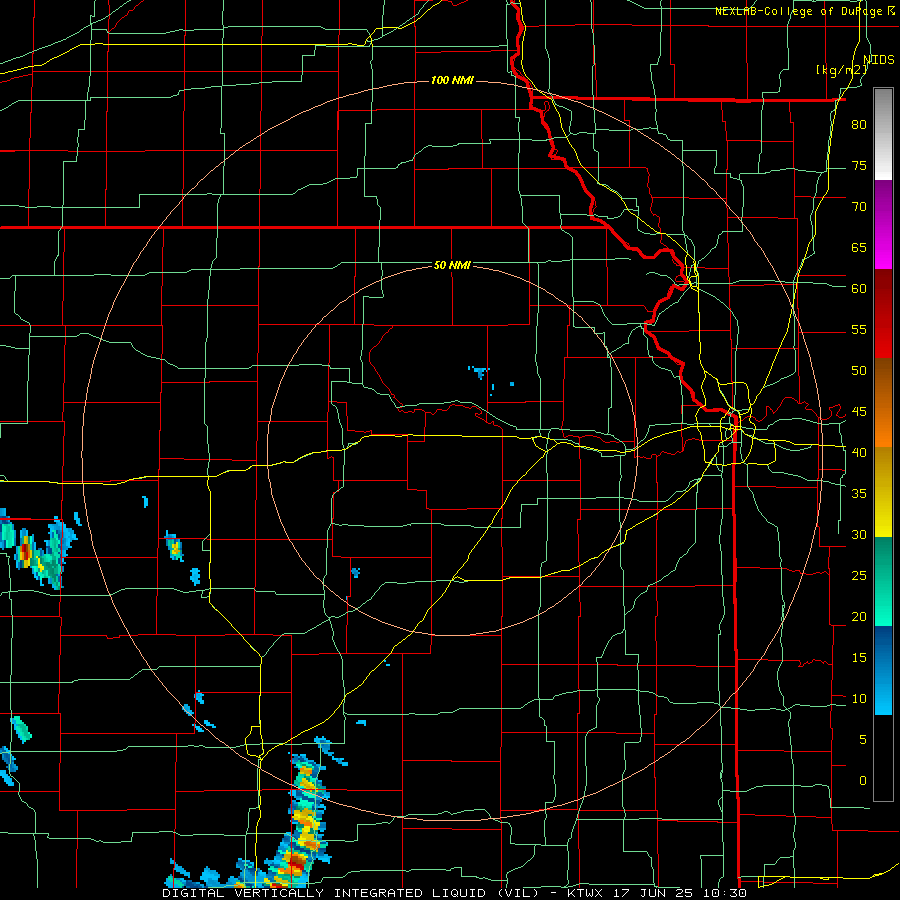Click the 50 NMI range ring label

pyautogui.click(x=452, y=265)
